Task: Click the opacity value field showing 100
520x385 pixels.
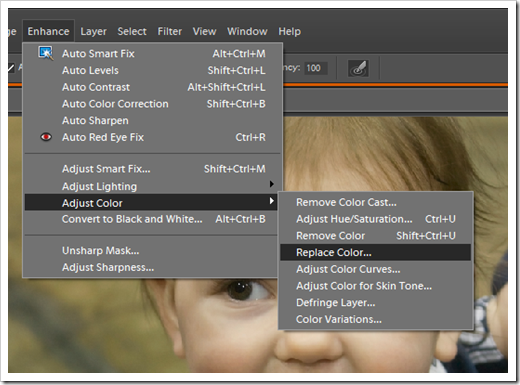Action: 315,68
